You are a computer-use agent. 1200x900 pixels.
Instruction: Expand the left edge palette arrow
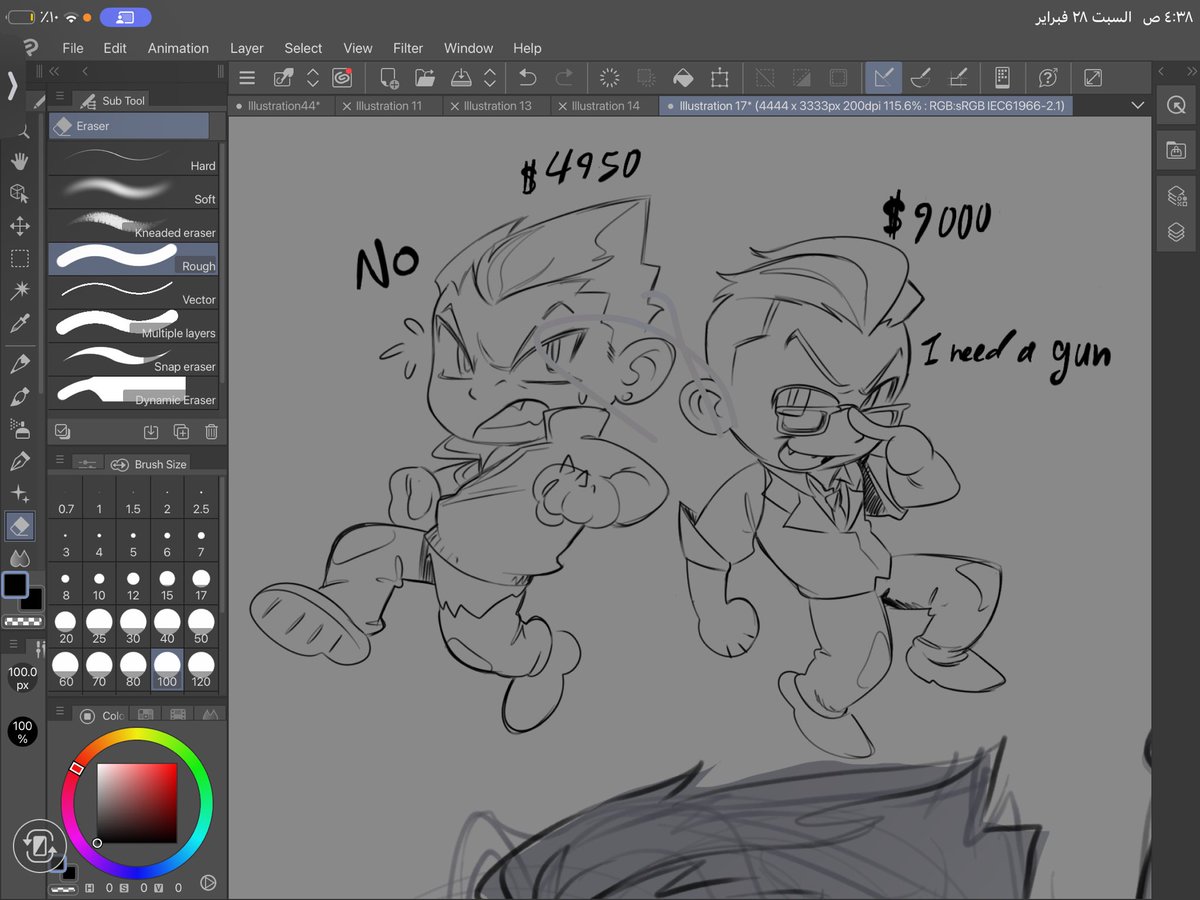(12, 86)
